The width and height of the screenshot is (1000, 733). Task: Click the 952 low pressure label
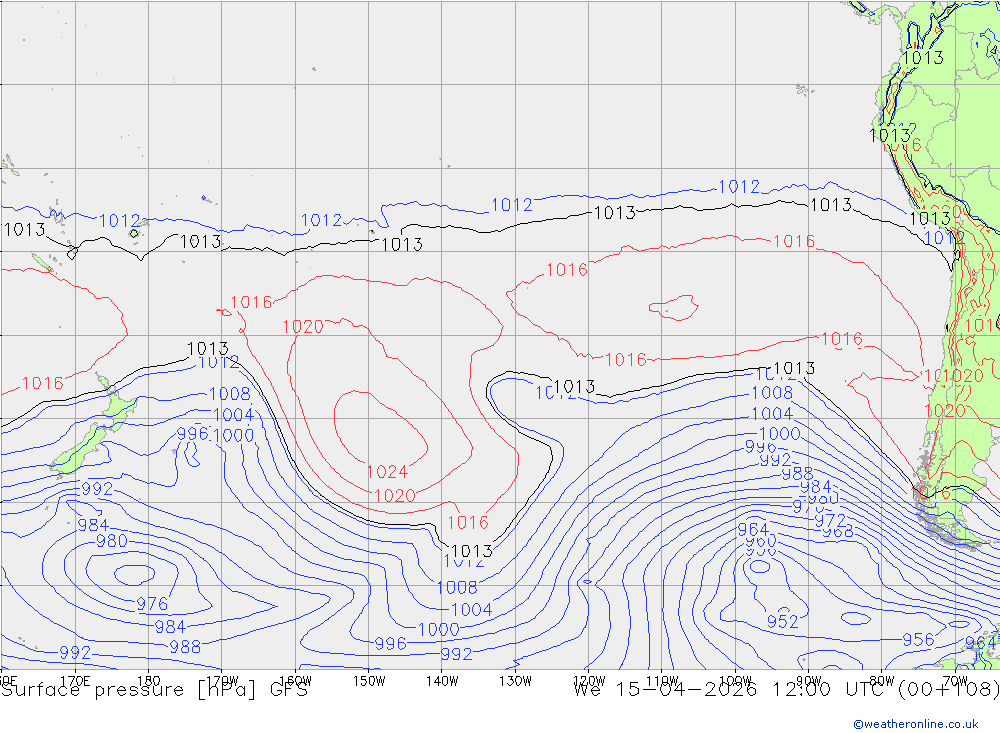point(782,621)
